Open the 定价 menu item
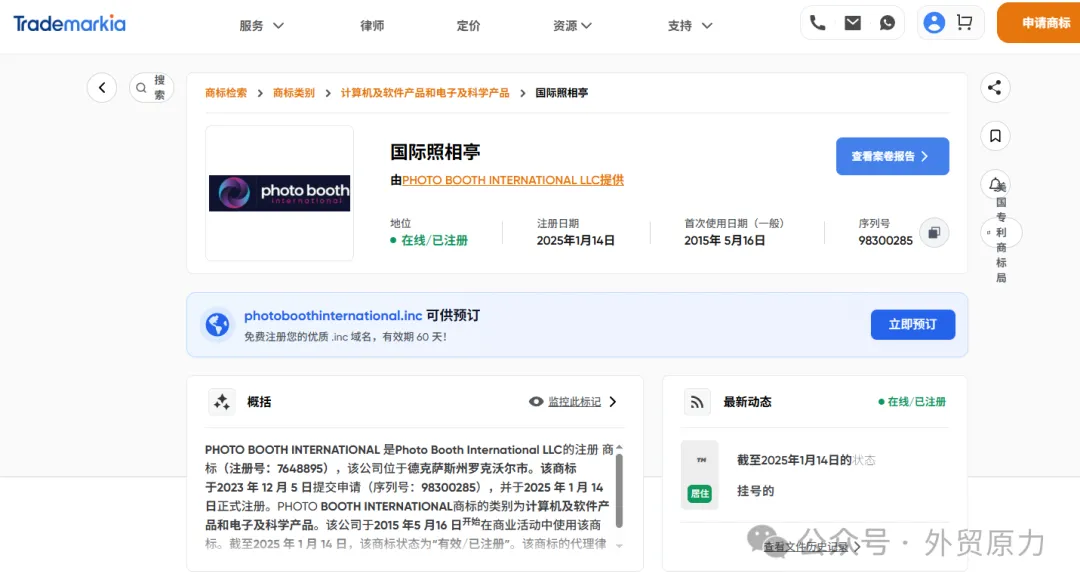This screenshot has width=1080, height=586. [x=468, y=25]
